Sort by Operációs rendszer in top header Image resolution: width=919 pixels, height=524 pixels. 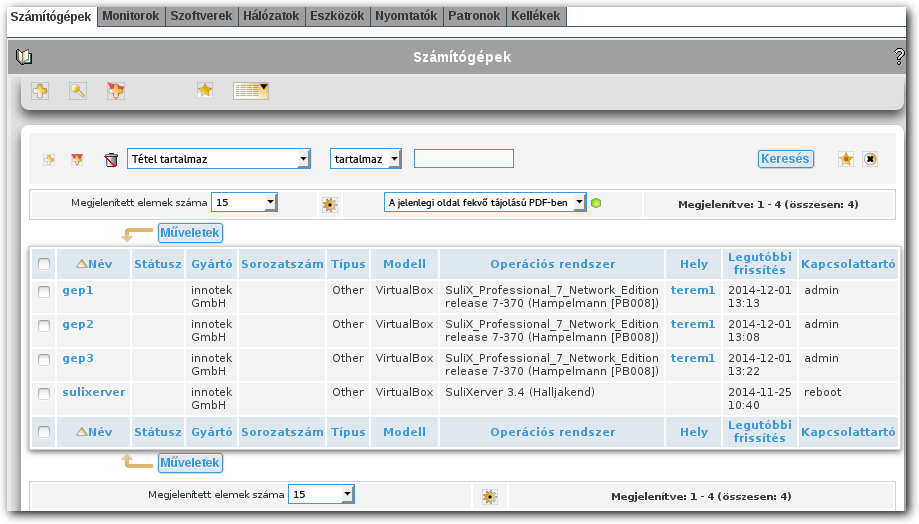(553, 264)
